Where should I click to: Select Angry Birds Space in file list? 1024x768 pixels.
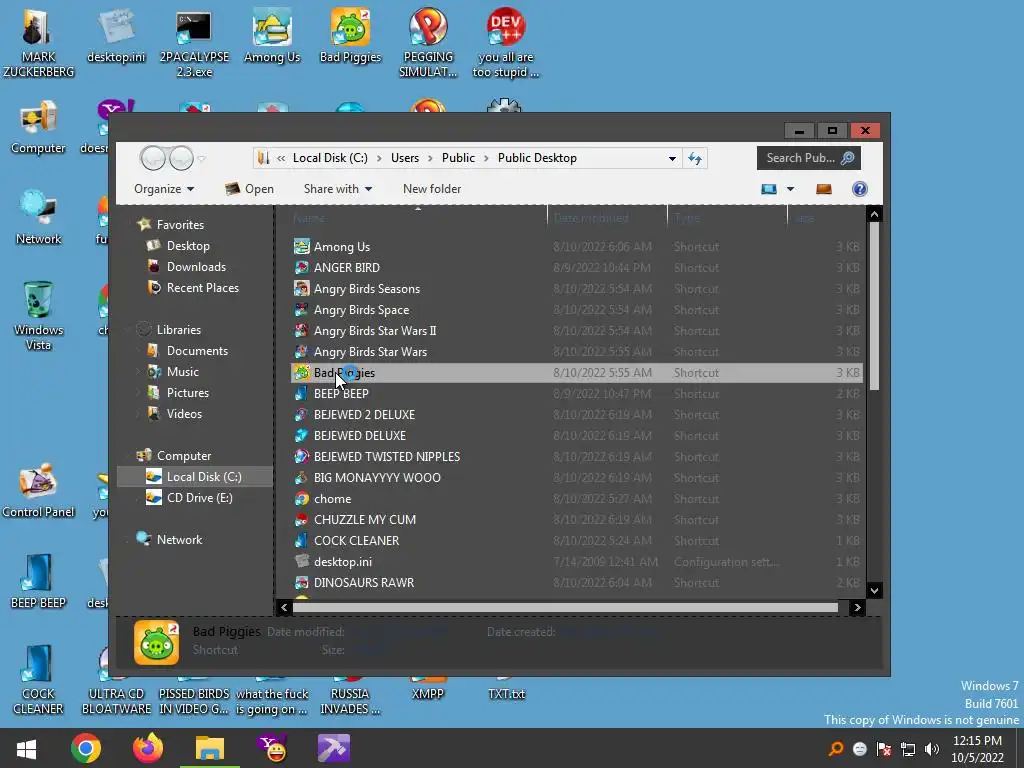point(577,310)
